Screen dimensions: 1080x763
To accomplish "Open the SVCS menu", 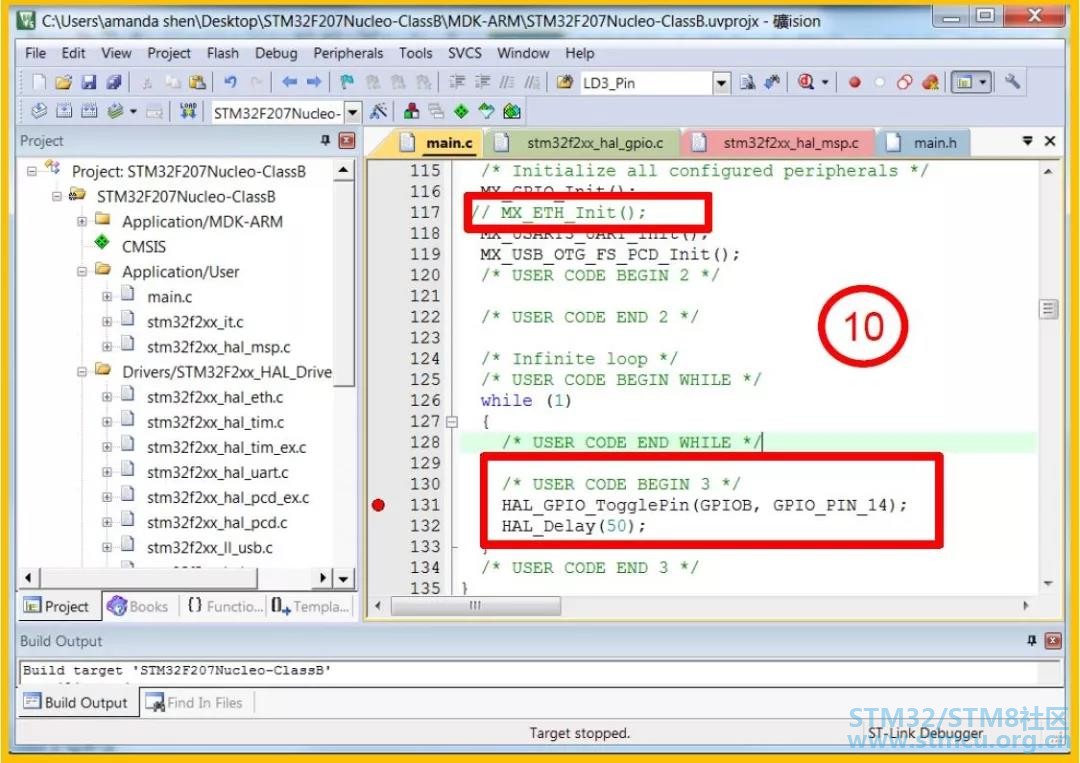I will click(464, 53).
